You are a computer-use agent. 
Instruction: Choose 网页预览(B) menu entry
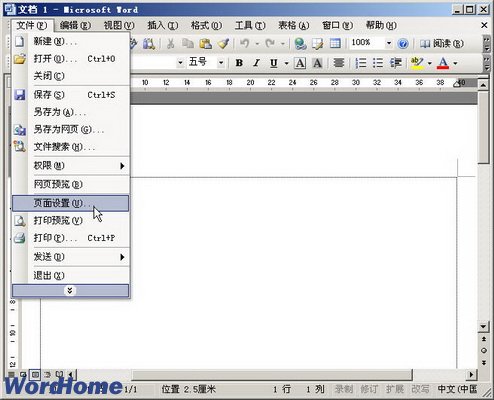click(70, 184)
